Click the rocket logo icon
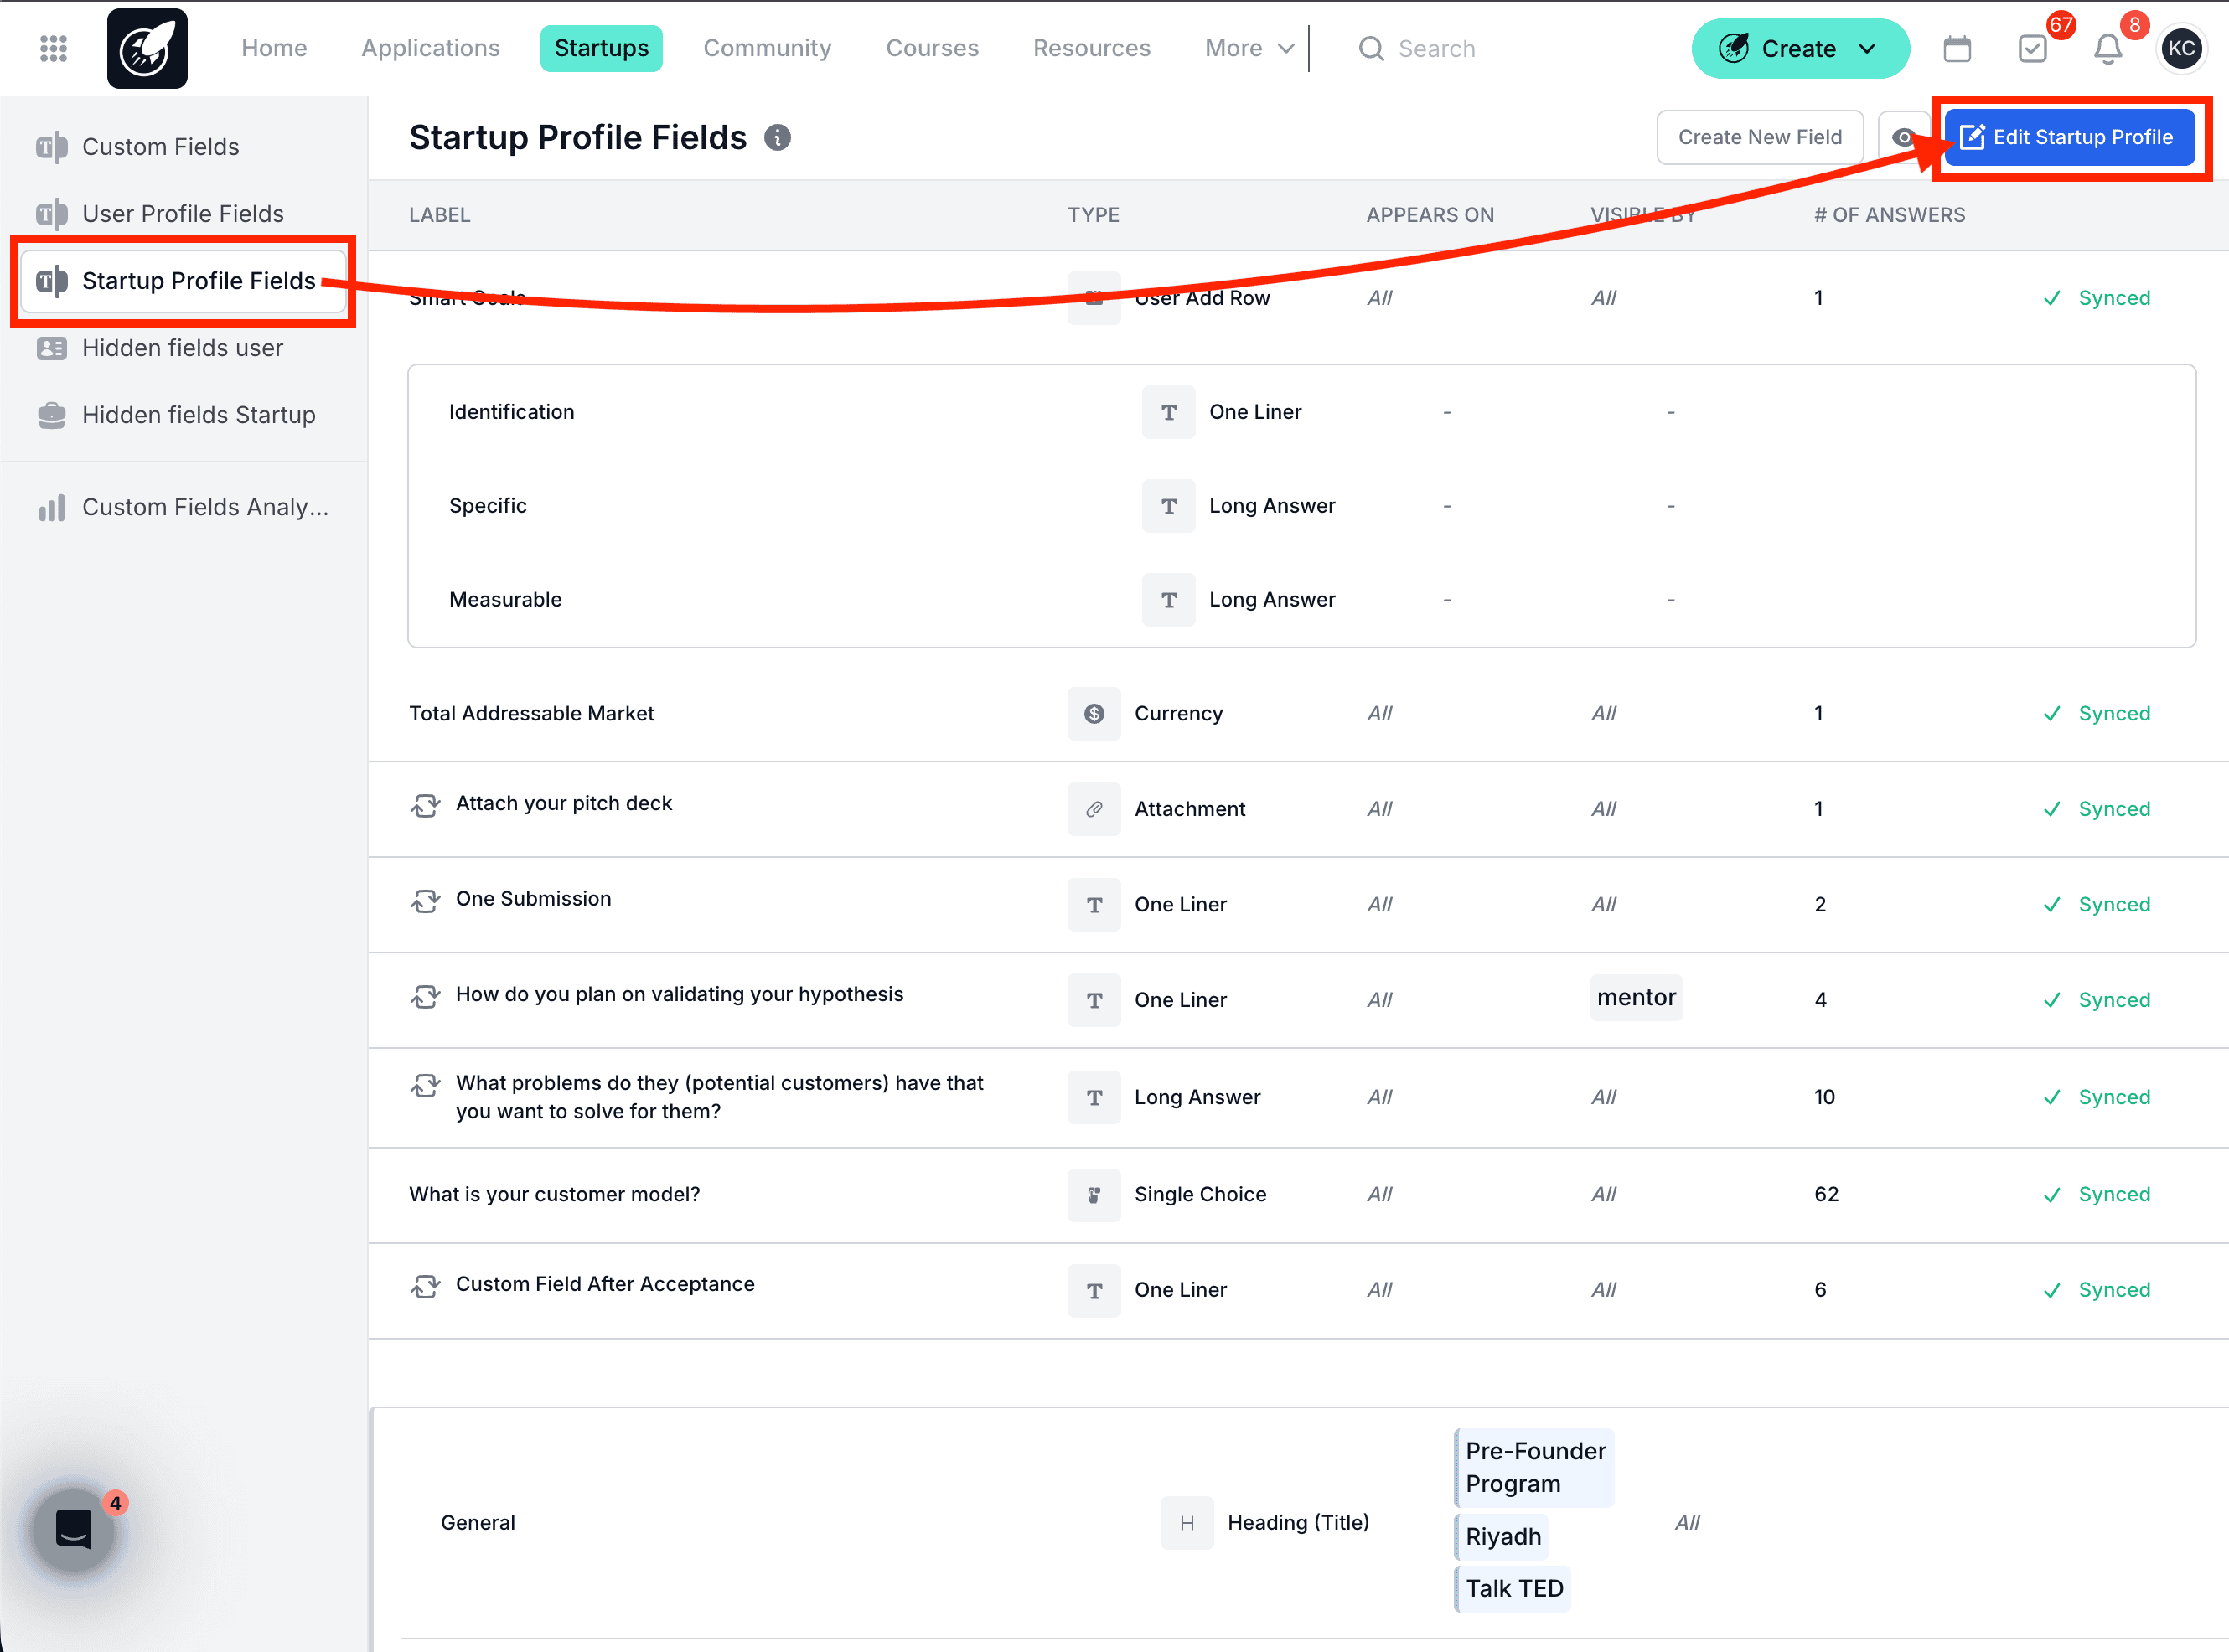Image resolution: width=2229 pixels, height=1652 pixels. point(147,48)
